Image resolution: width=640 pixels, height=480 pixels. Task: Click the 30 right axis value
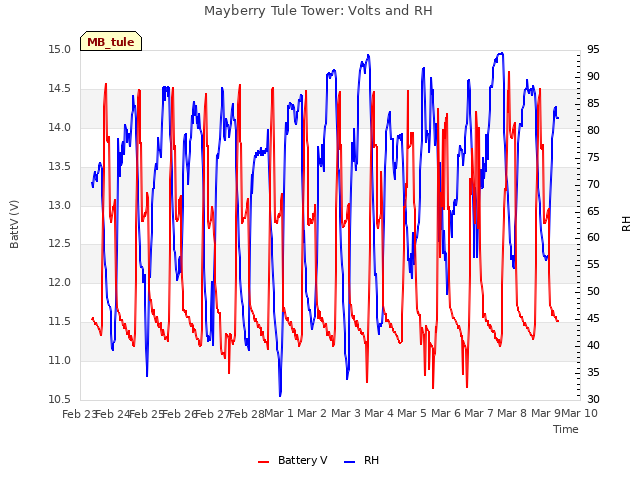[593, 399]
